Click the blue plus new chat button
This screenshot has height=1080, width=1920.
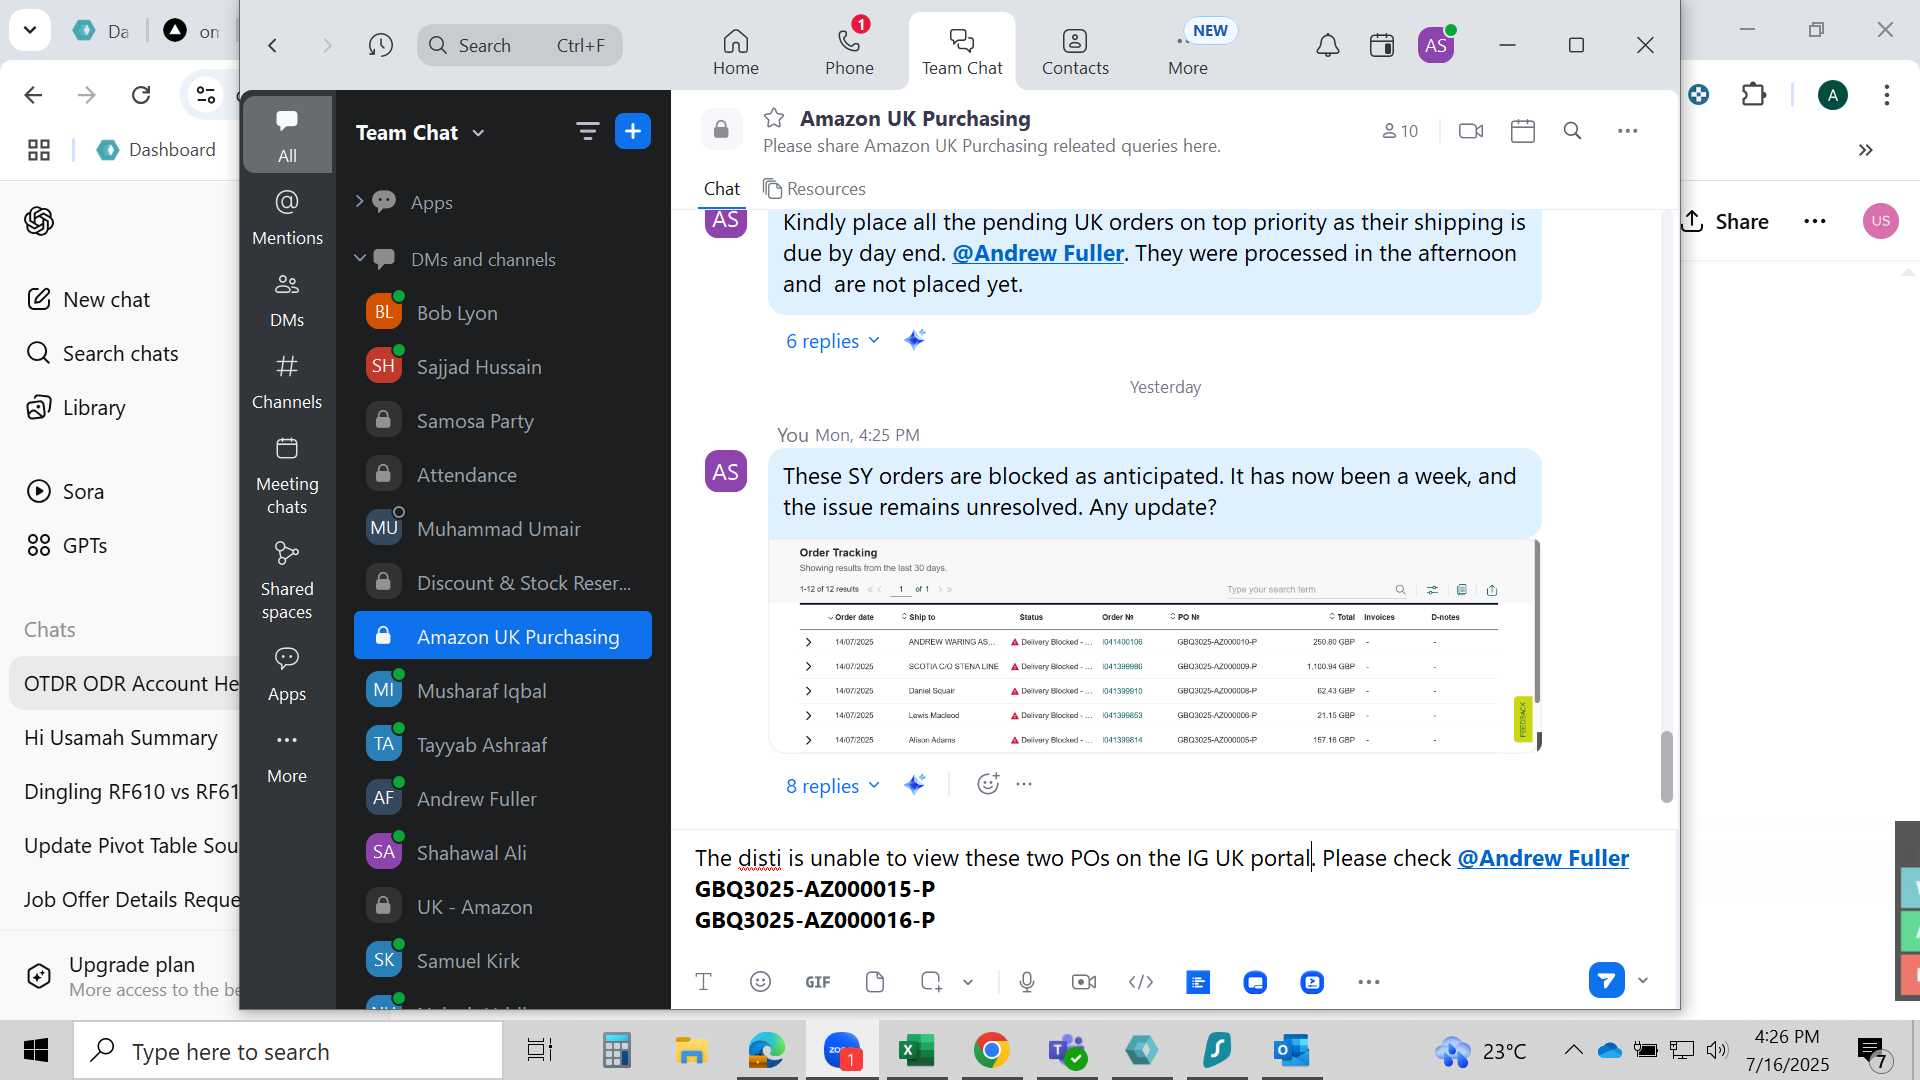(x=633, y=131)
